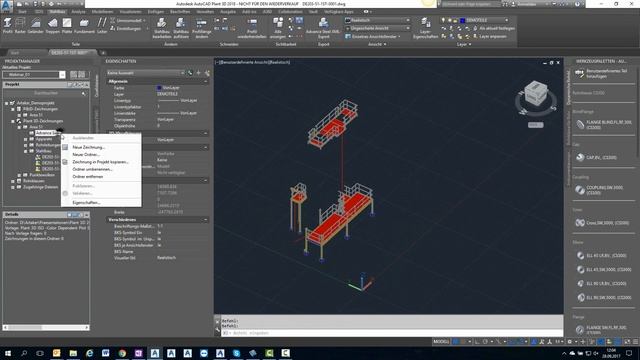Click Als aktuell festlegen layer button
This screenshot has height=360, width=640.
click(493, 29)
